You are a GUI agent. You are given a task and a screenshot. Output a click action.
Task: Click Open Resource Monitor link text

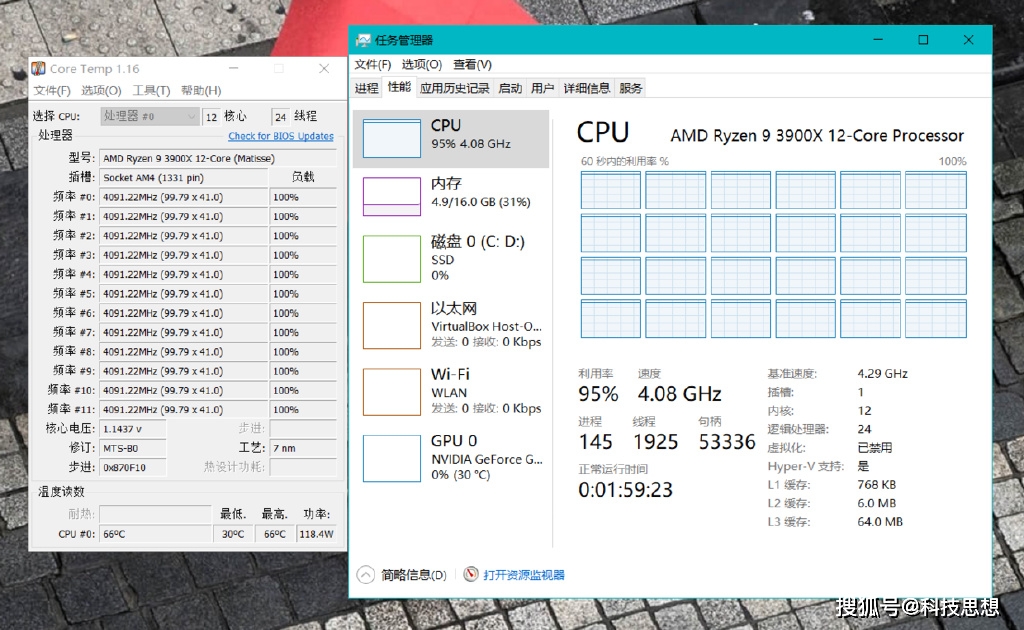[x=524, y=575]
